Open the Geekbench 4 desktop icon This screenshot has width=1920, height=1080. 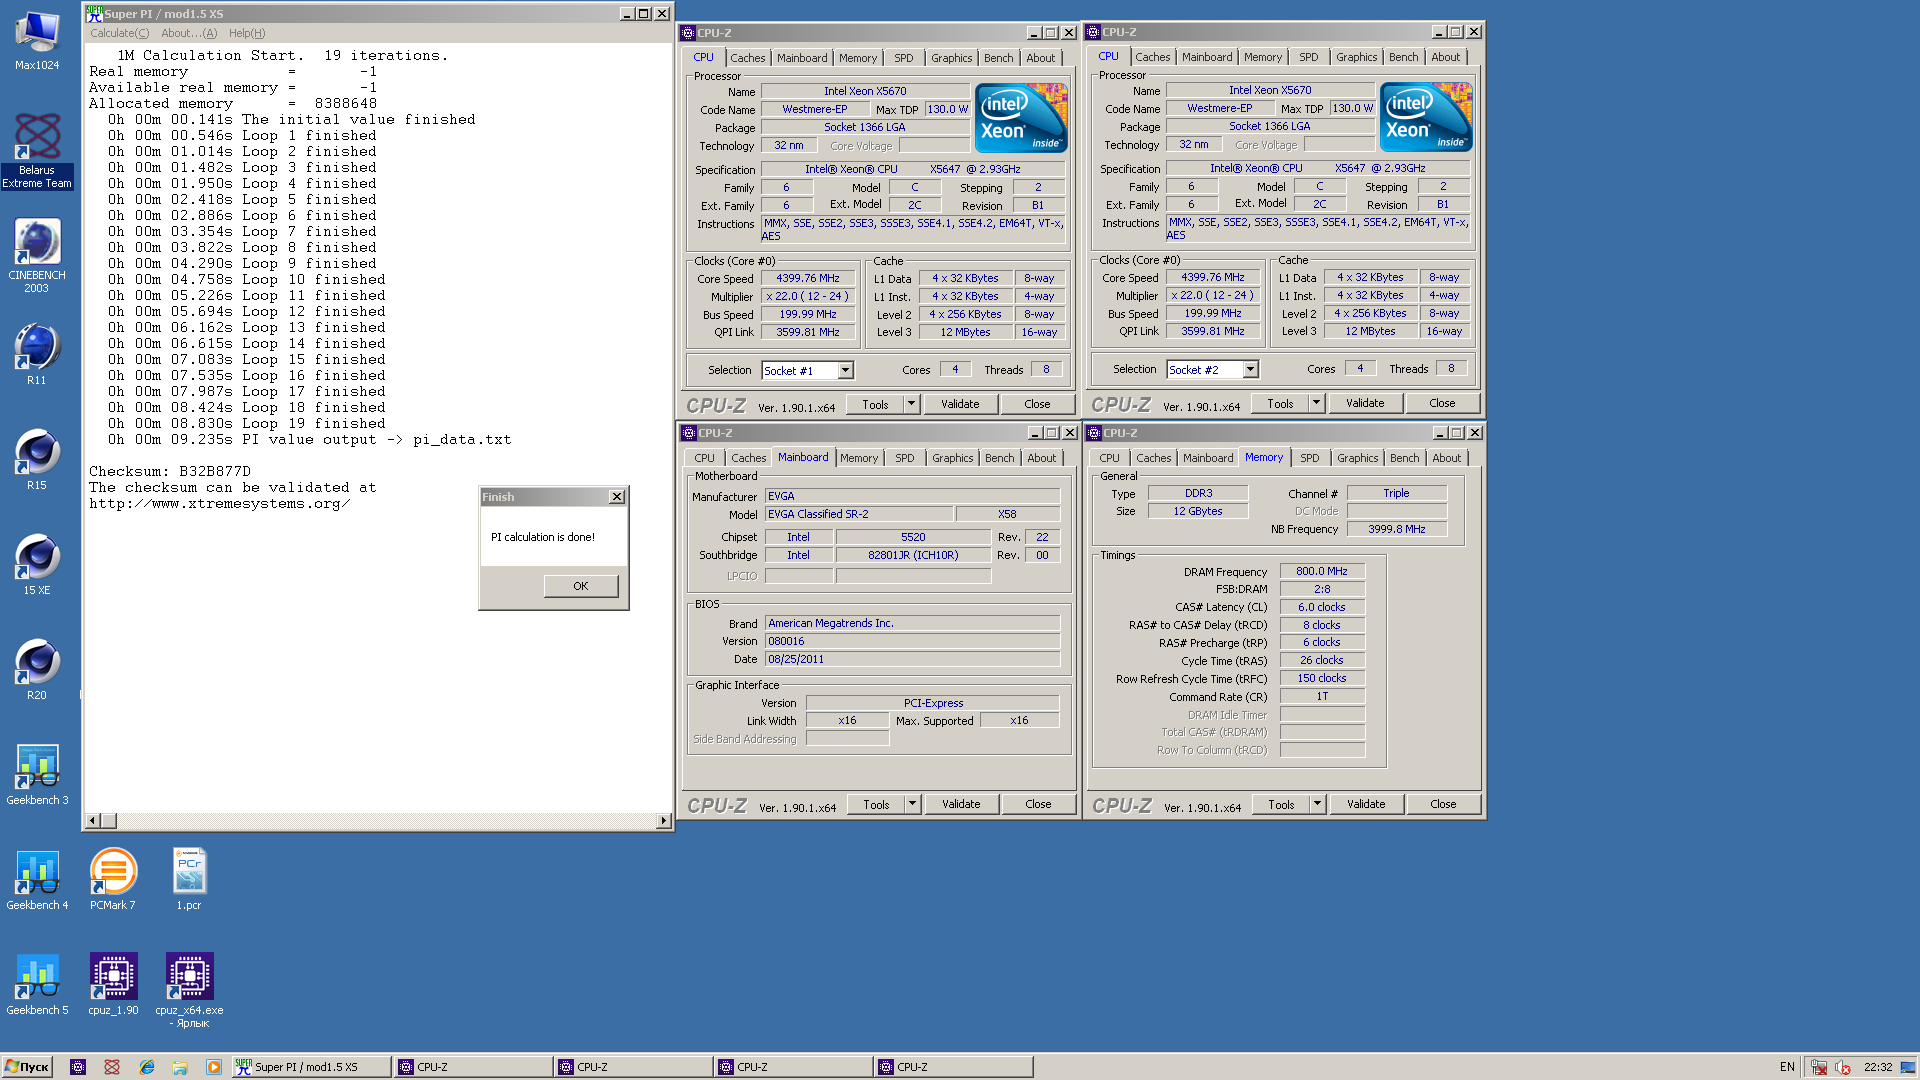click(x=37, y=879)
